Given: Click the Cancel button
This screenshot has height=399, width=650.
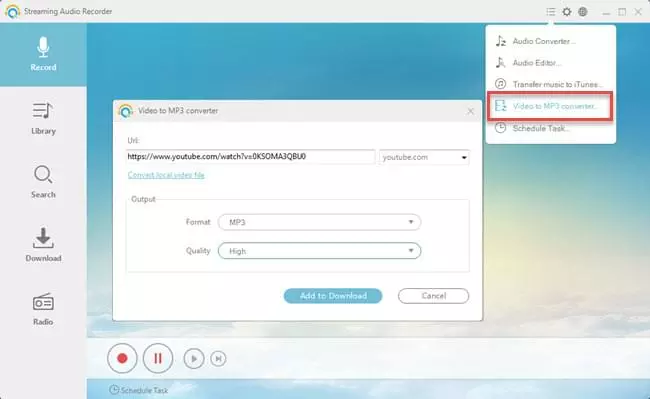Looking at the screenshot, I should [434, 296].
